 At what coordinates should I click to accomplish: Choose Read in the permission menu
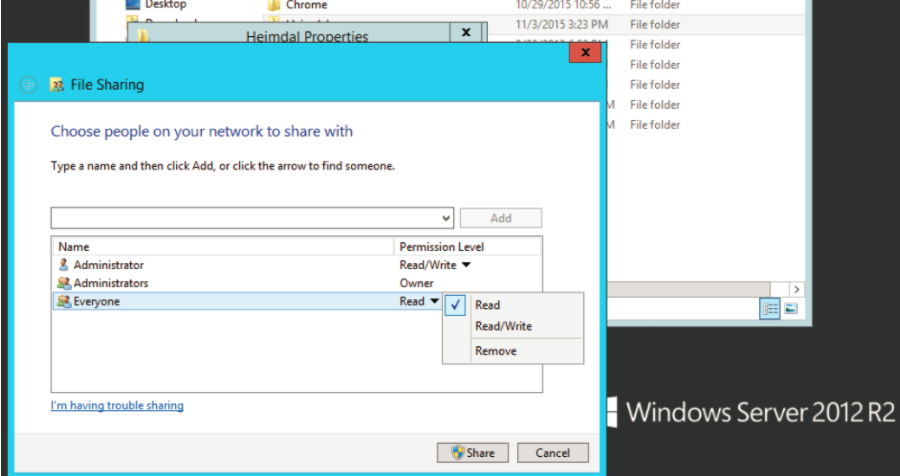[513, 305]
